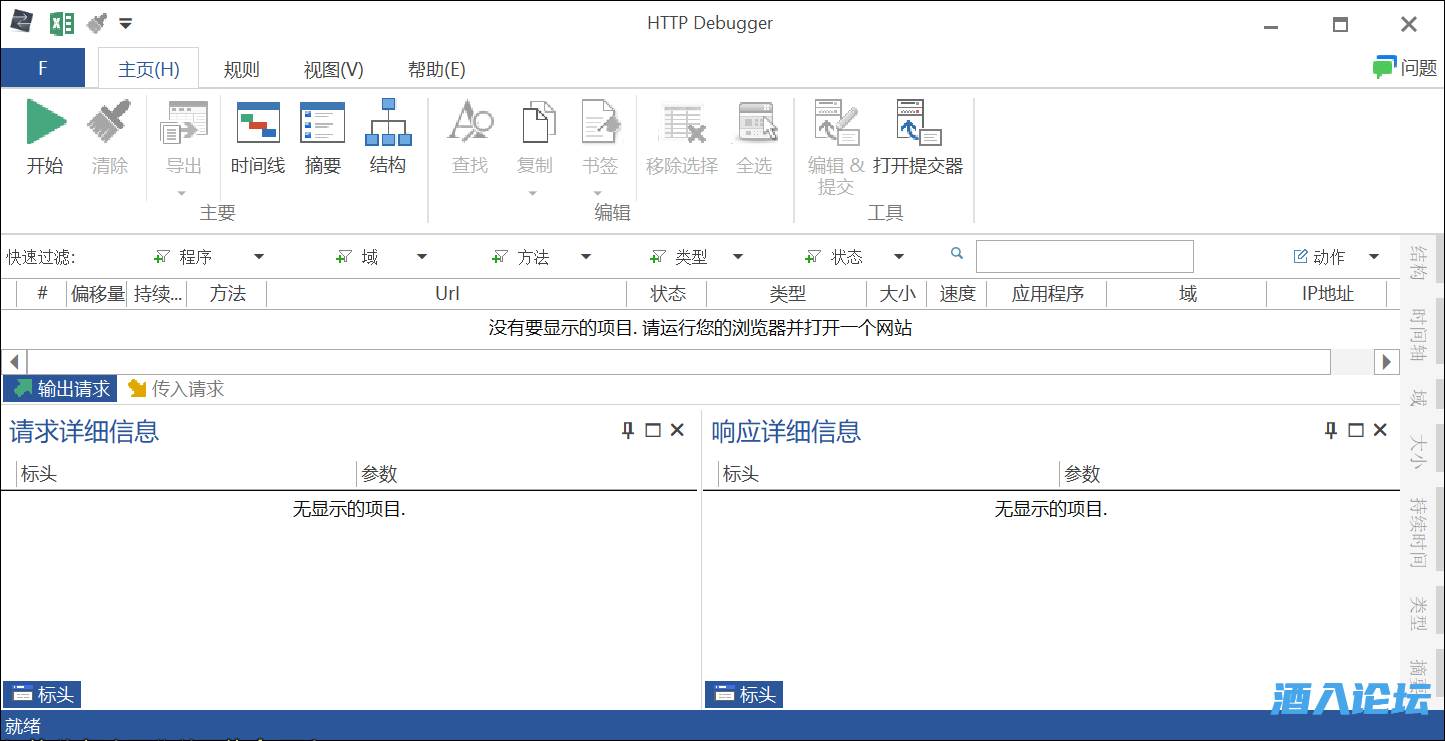
Task: Click the 问题 feedback link
Action: [x=1404, y=67]
